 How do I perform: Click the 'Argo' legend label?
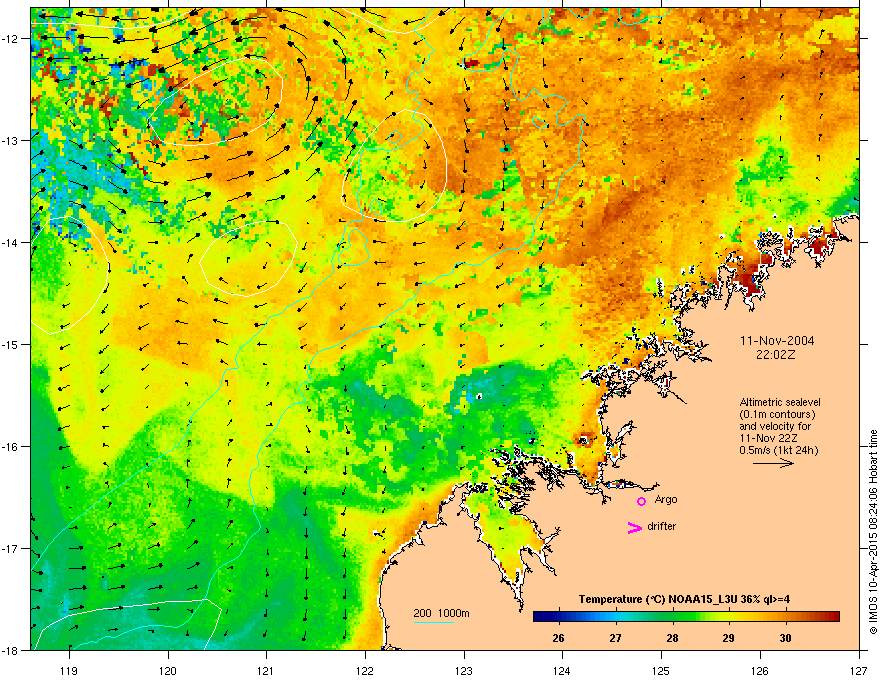(x=666, y=499)
